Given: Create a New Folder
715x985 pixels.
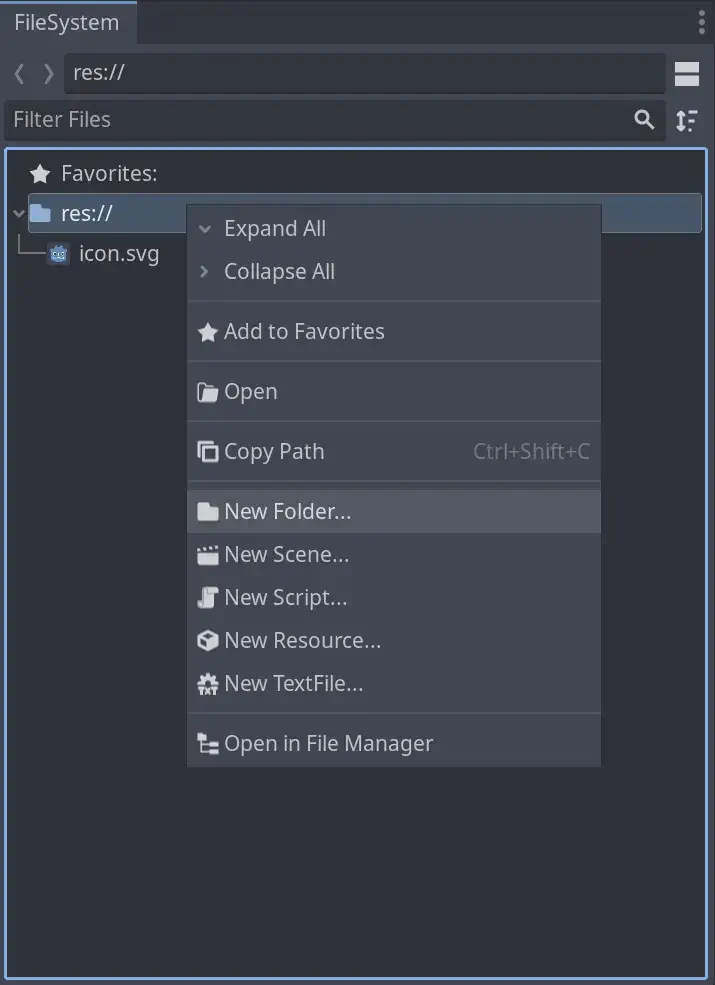Looking at the screenshot, I should (394, 511).
